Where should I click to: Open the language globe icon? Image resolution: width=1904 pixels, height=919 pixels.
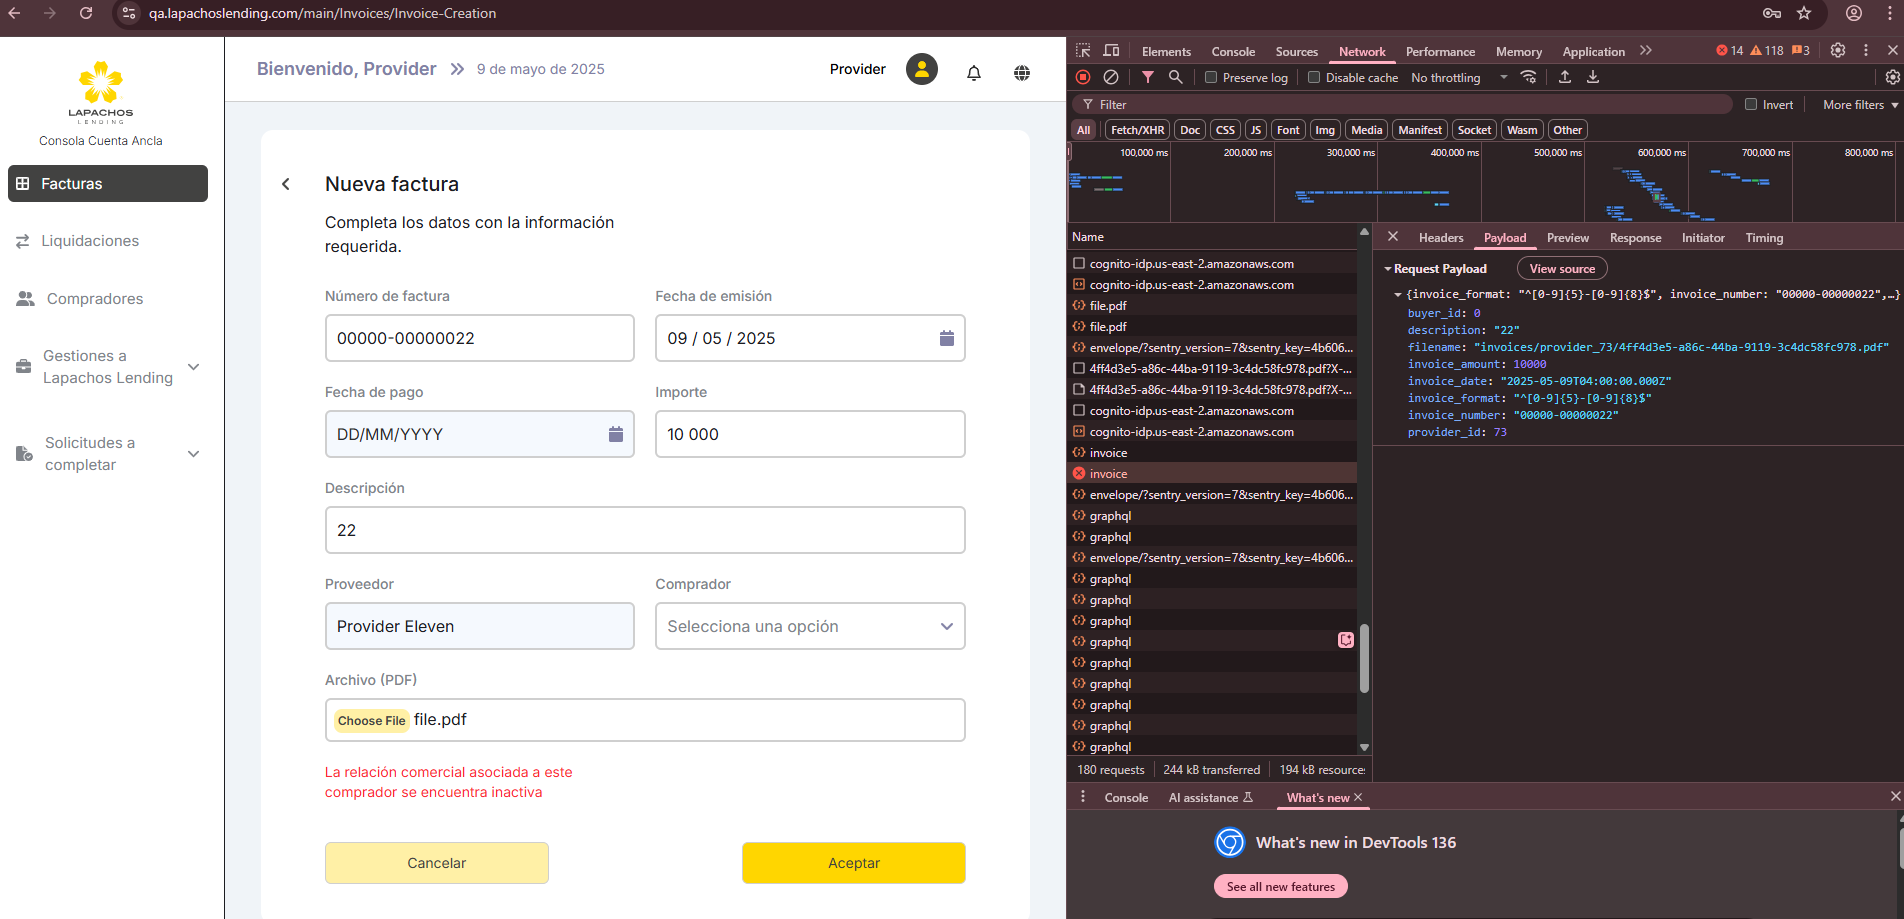(1021, 72)
